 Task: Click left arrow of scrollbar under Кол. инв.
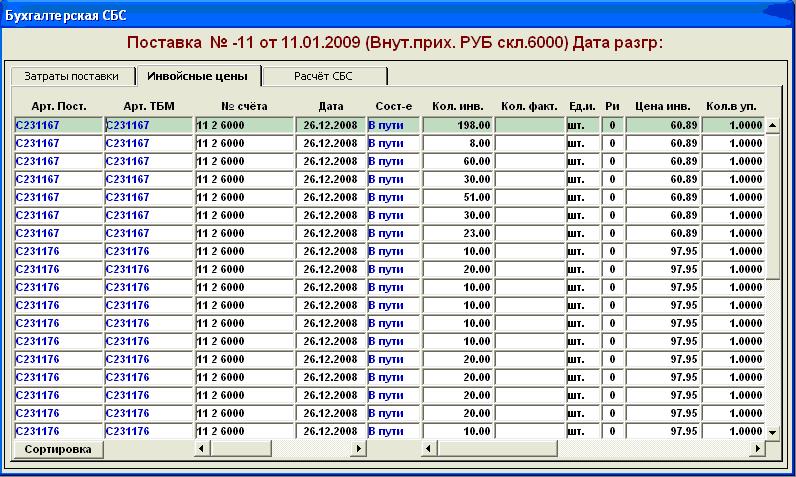tap(429, 449)
